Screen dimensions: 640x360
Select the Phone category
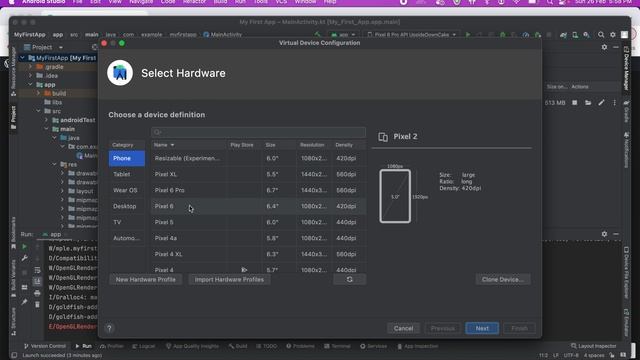tap(127, 158)
